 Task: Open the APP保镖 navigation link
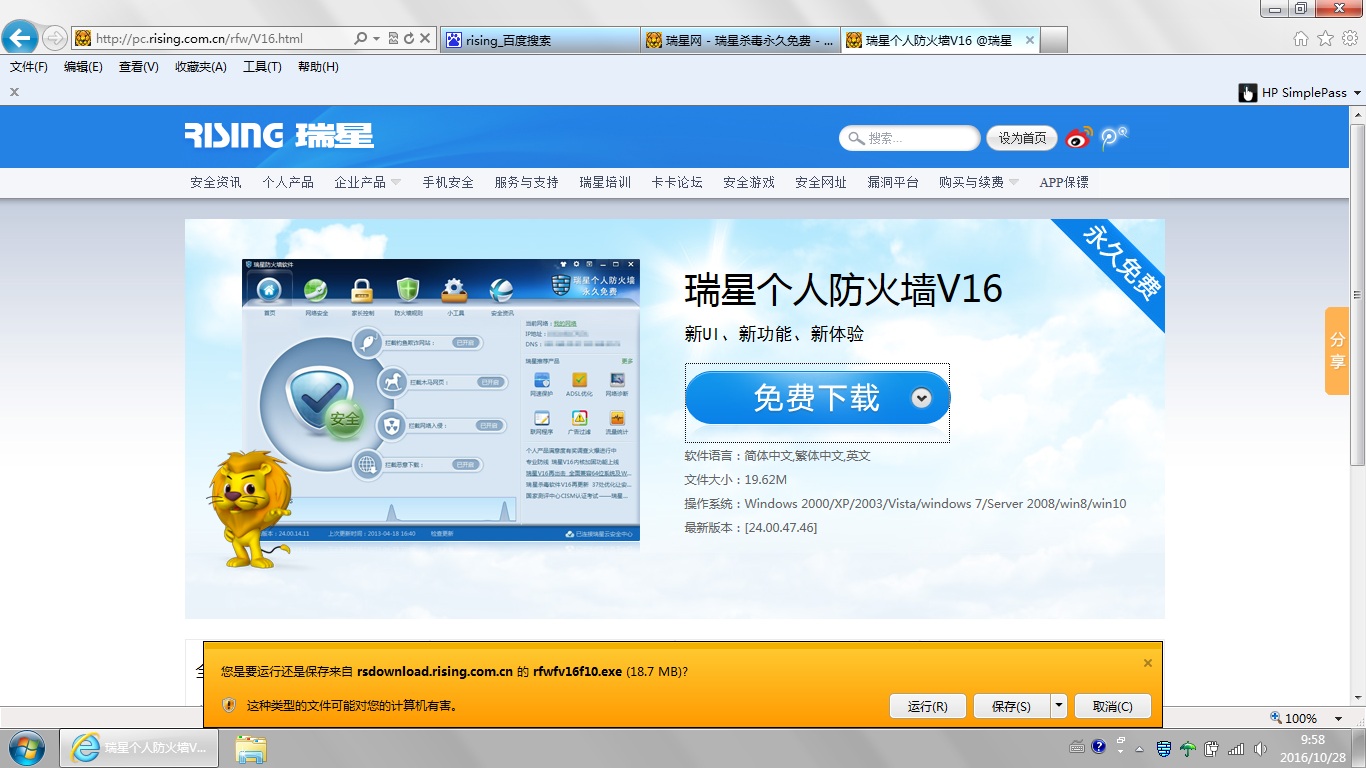click(x=1064, y=182)
